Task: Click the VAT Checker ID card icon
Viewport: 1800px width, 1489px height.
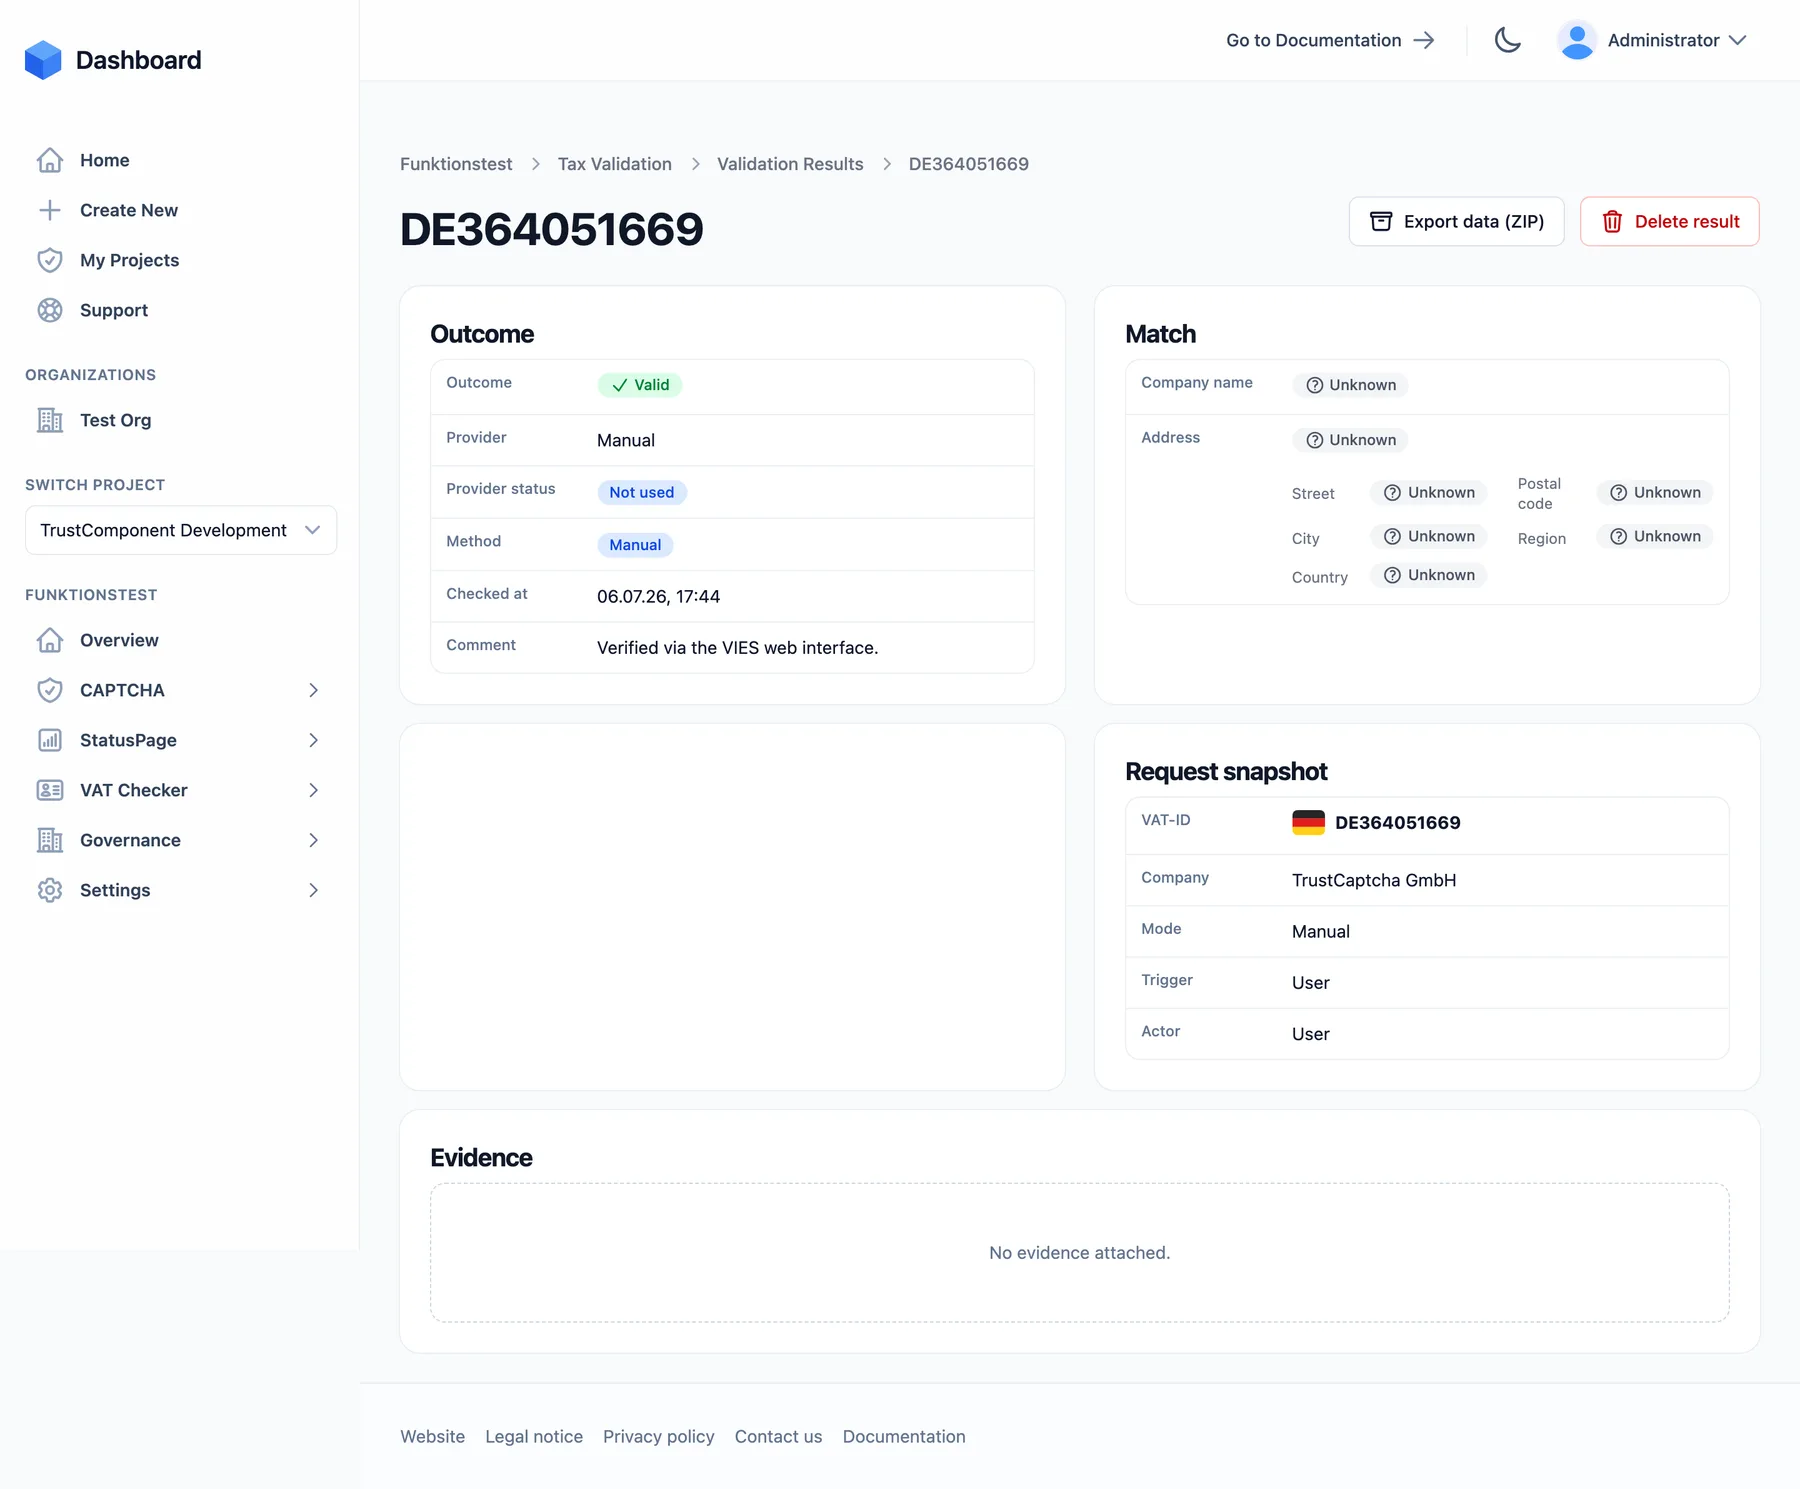Action: (x=50, y=790)
